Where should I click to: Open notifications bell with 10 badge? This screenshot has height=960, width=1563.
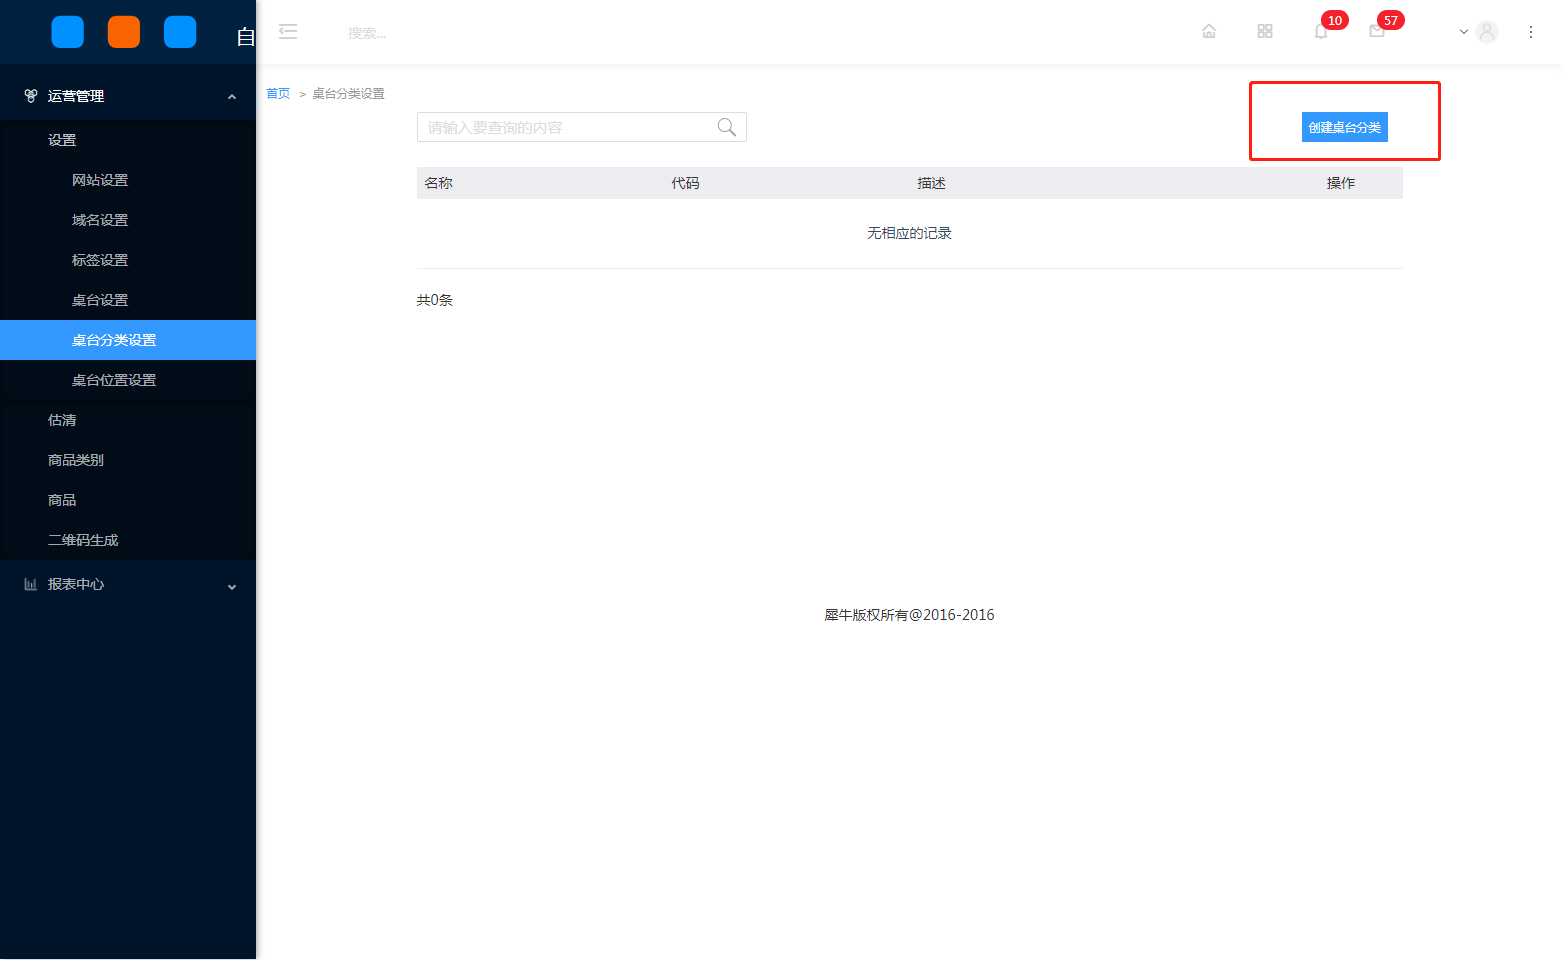click(x=1321, y=31)
